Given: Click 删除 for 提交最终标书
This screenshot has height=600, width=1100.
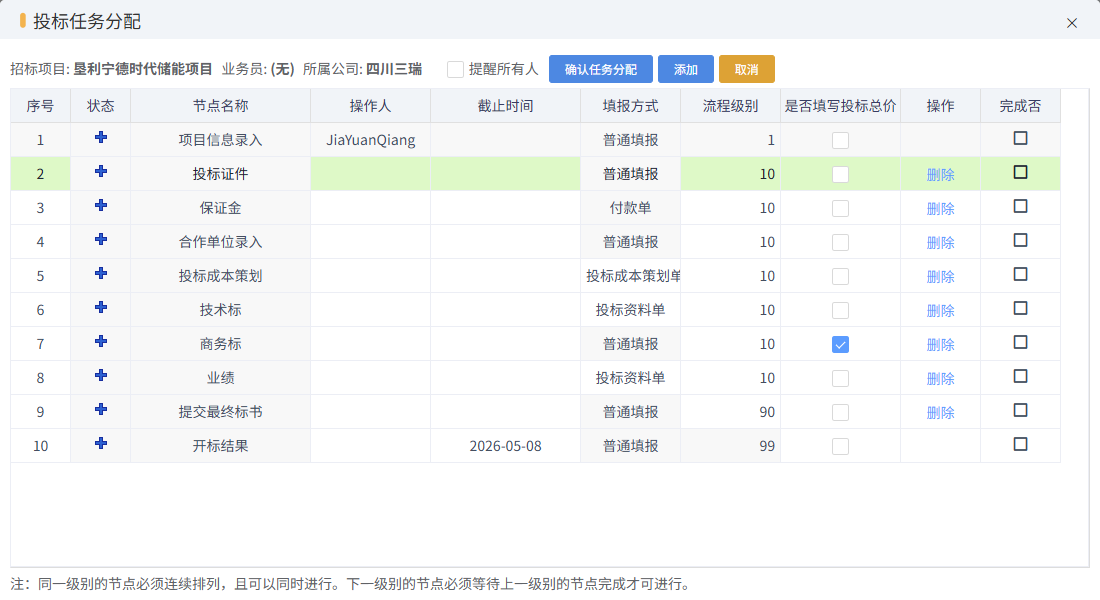Looking at the screenshot, I should tap(940, 413).
